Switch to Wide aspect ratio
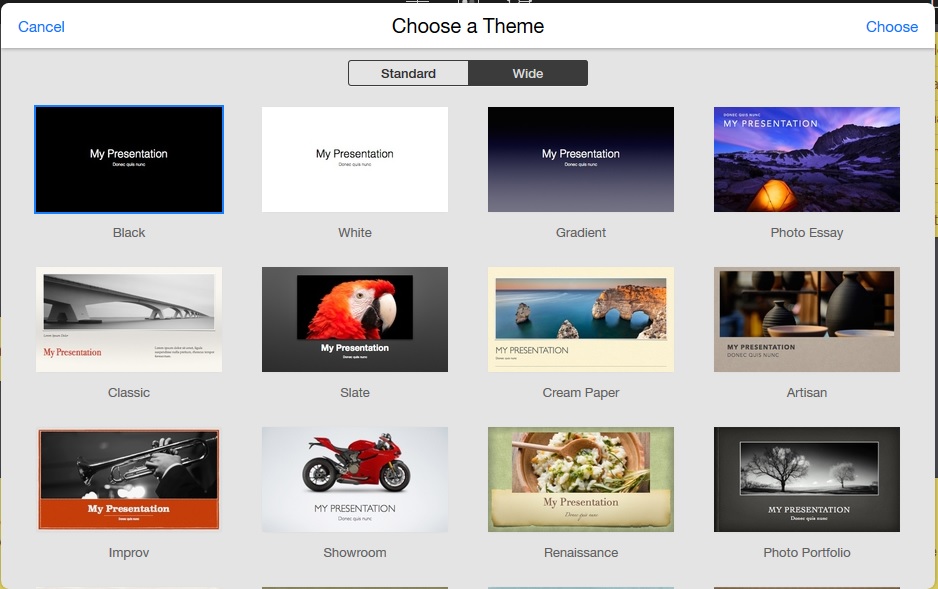Viewport: 938px width, 589px height. click(x=528, y=73)
